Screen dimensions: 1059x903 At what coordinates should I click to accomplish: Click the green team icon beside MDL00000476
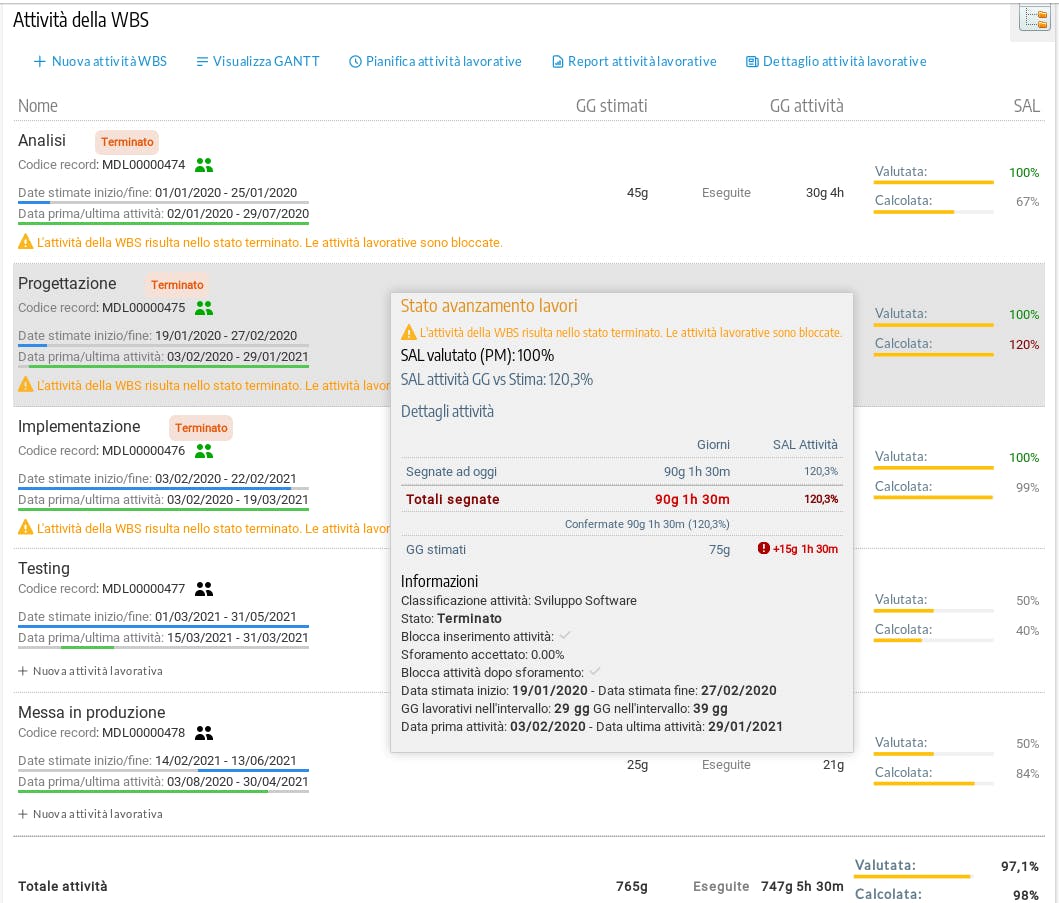204,451
